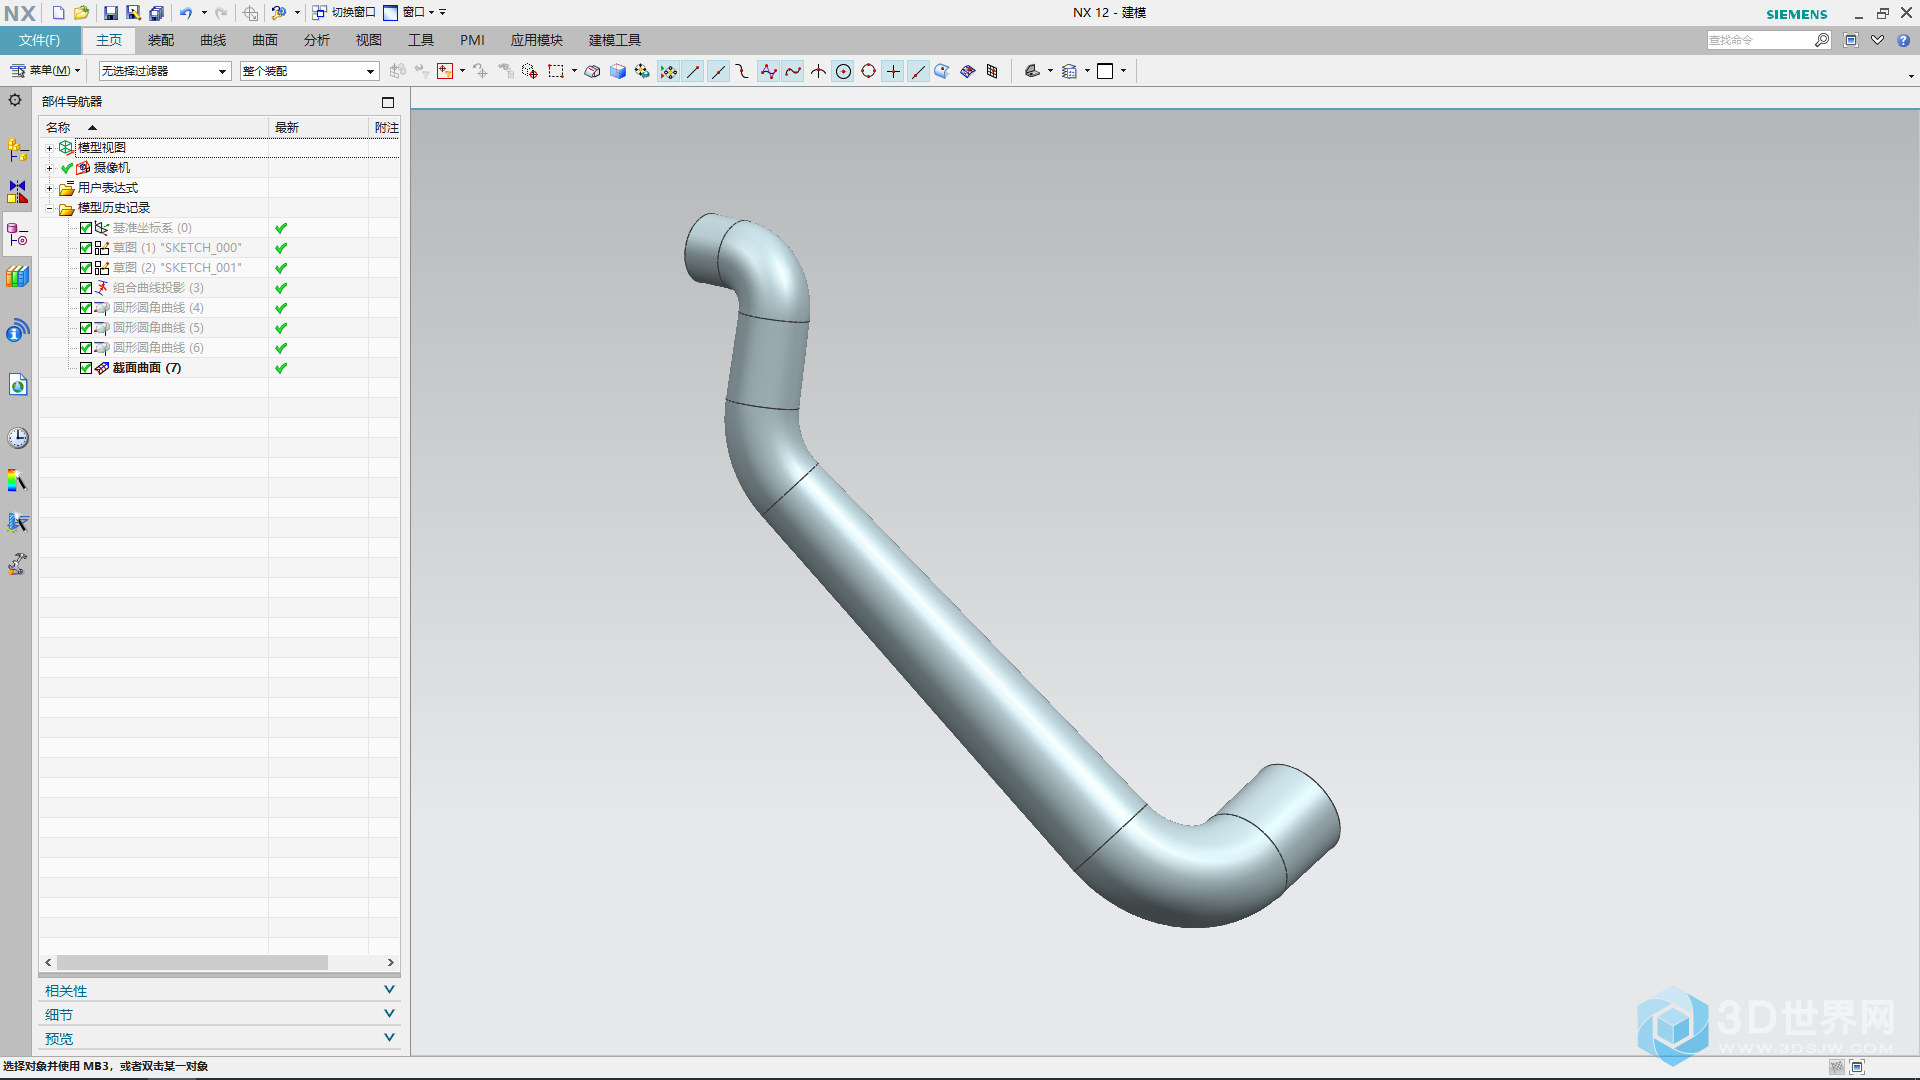The width and height of the screenshot is (1920, 1080).
Task: Open the PMI tab
Action: pyautogui.click(x=472, y=40)
